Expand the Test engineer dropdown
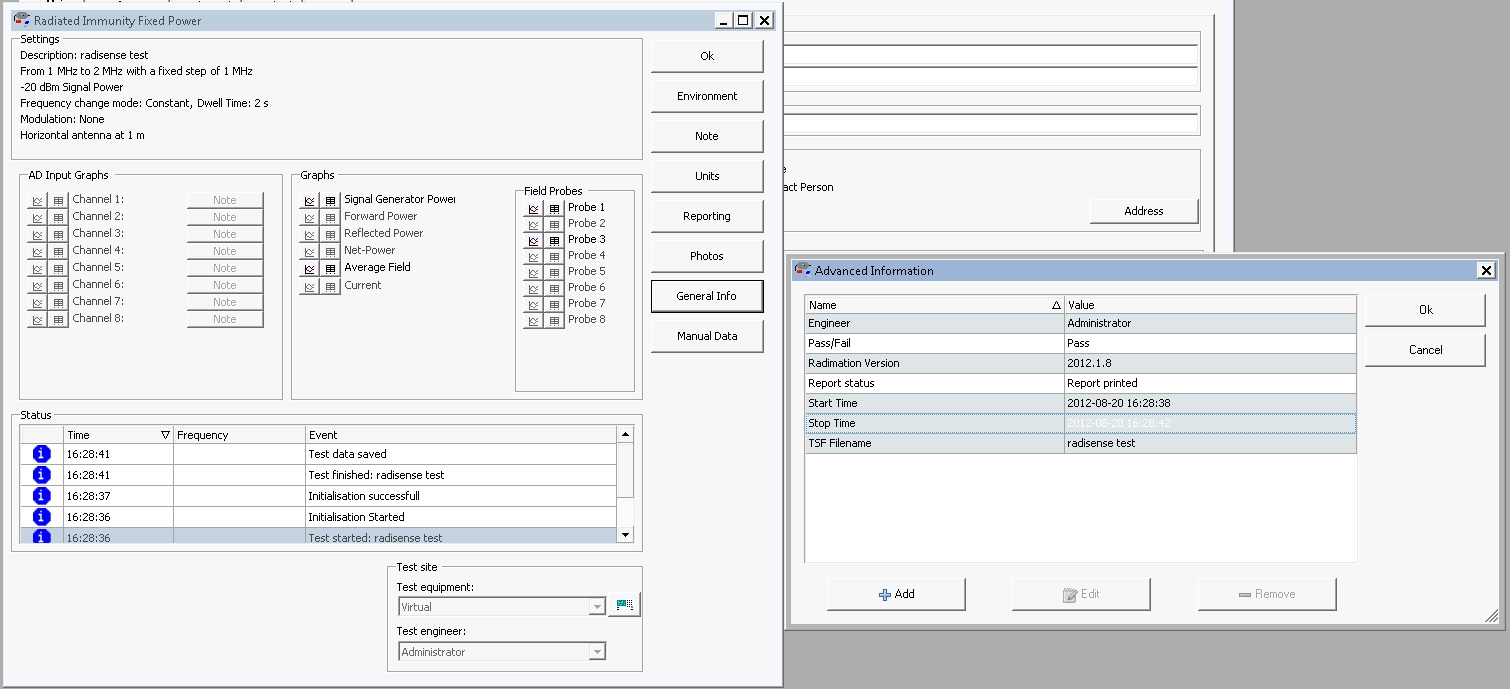 (597, 652)
